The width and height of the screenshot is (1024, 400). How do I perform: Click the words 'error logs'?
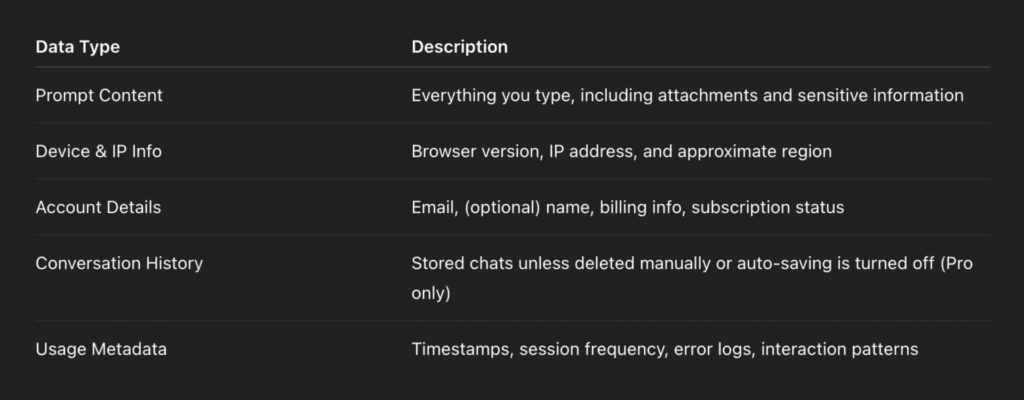(x=714, y=350)
